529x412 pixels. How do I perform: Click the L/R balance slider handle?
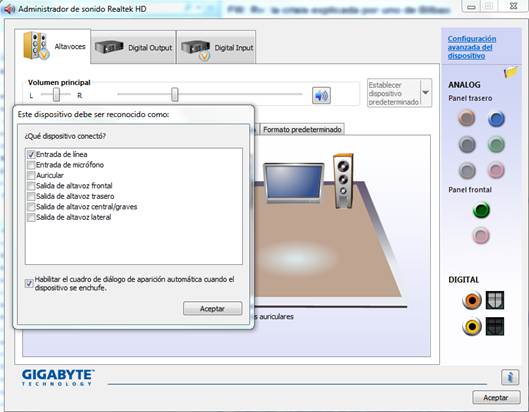pos(56,95)
